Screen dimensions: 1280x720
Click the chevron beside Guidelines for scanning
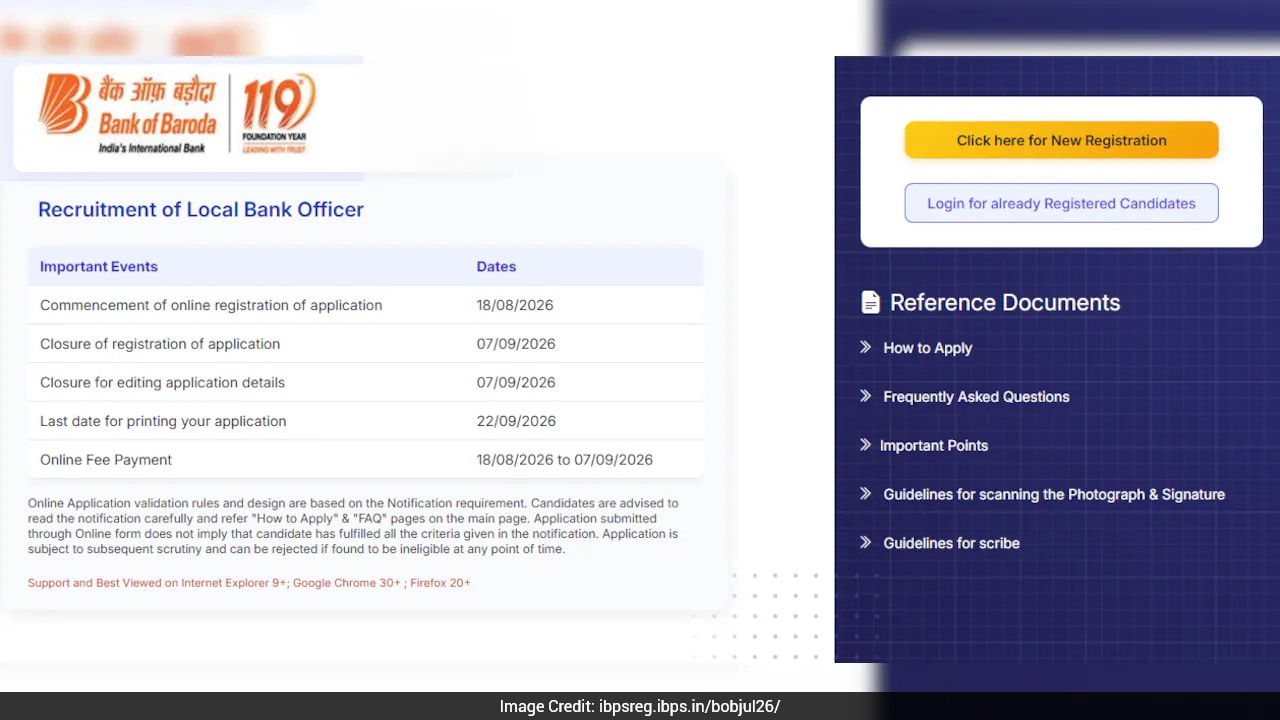[865, 493]
